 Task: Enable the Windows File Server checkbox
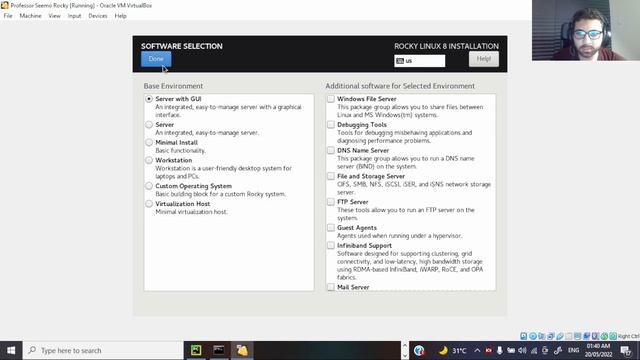[x=331, y=99]
